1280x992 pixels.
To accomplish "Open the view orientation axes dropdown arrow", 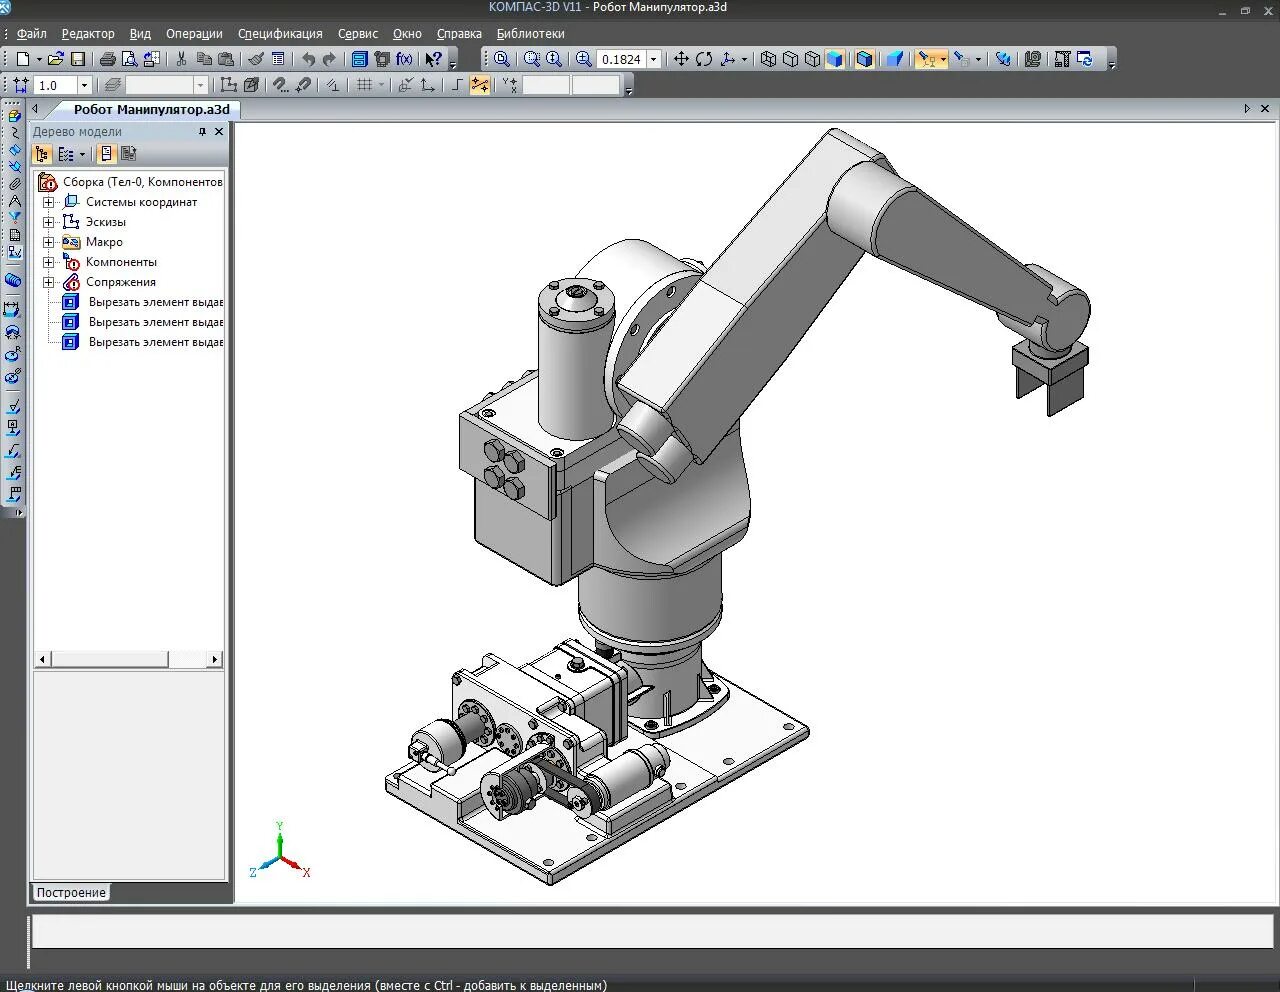I will pyautogui.click(x=744, y=59).
